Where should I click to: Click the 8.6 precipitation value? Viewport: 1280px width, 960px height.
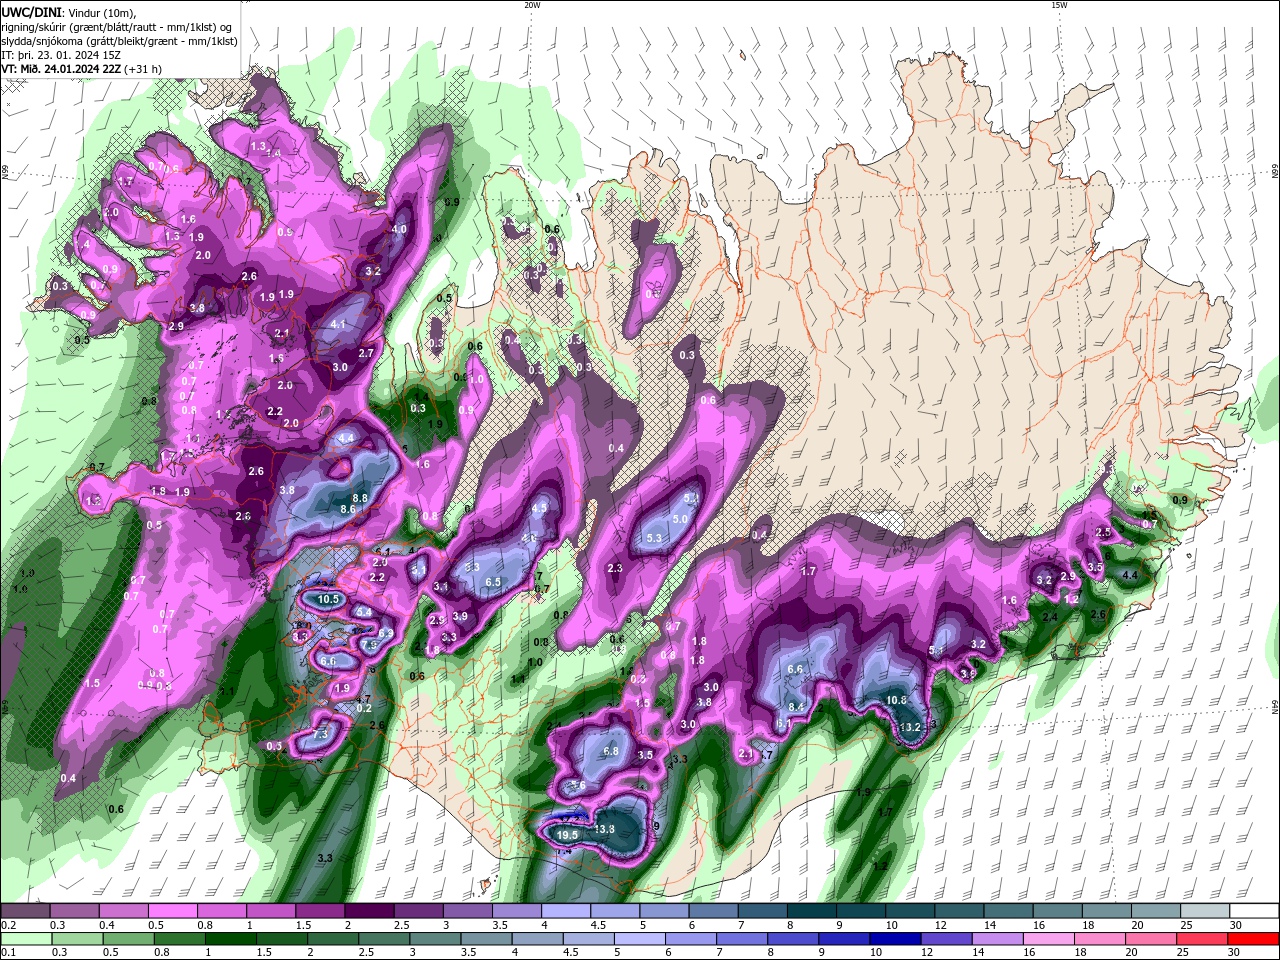[x=349, y=509]
